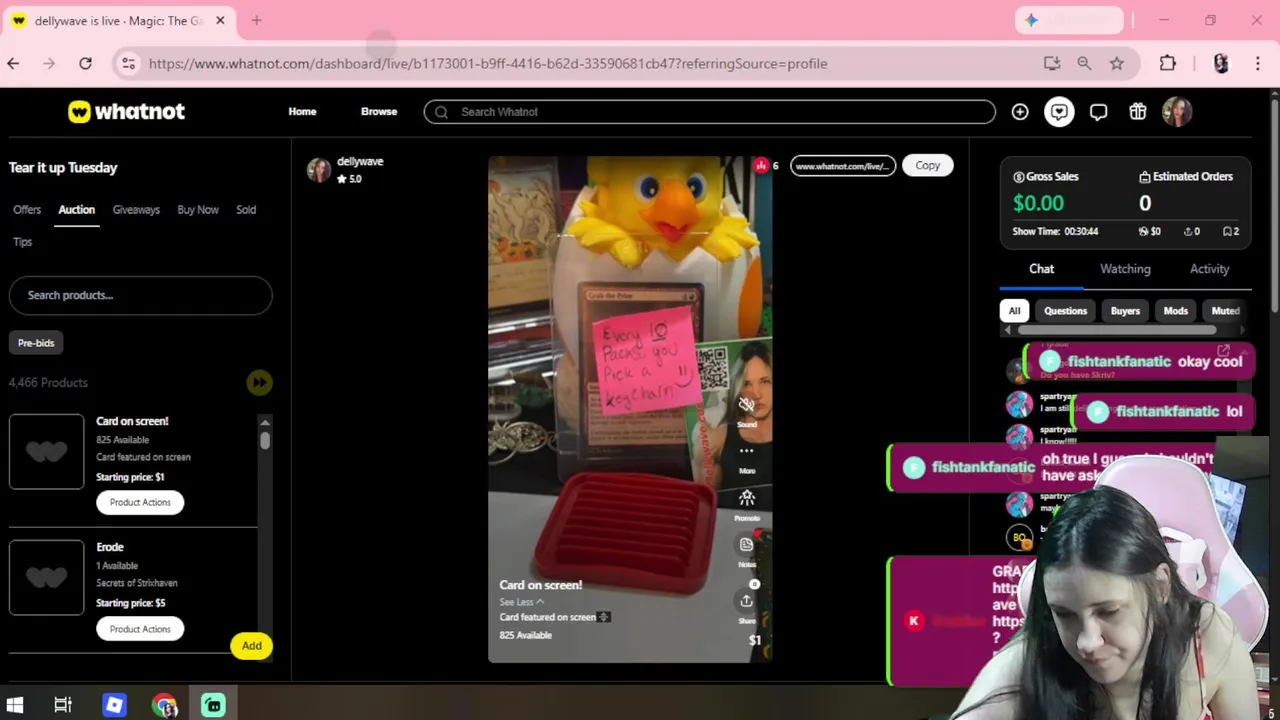
Task: Open the profile avatar in Whatnot header
Action: tap(1177, 112)
